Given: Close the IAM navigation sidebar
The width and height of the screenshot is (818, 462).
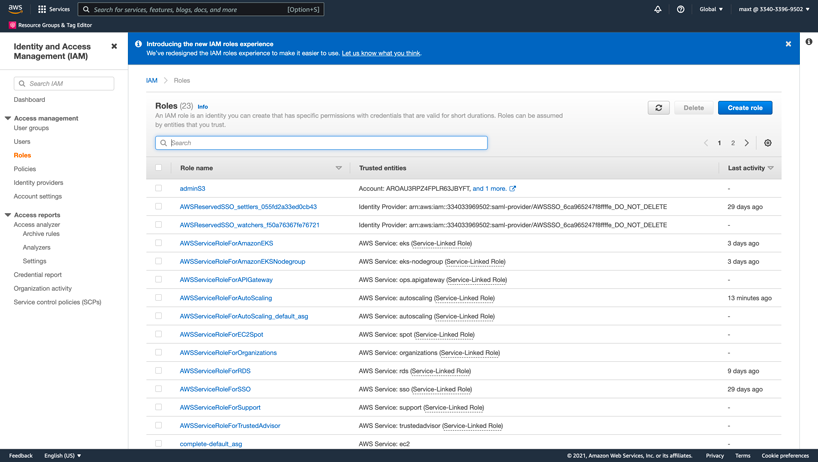Looking at the screenshot, I should (114, 46).
